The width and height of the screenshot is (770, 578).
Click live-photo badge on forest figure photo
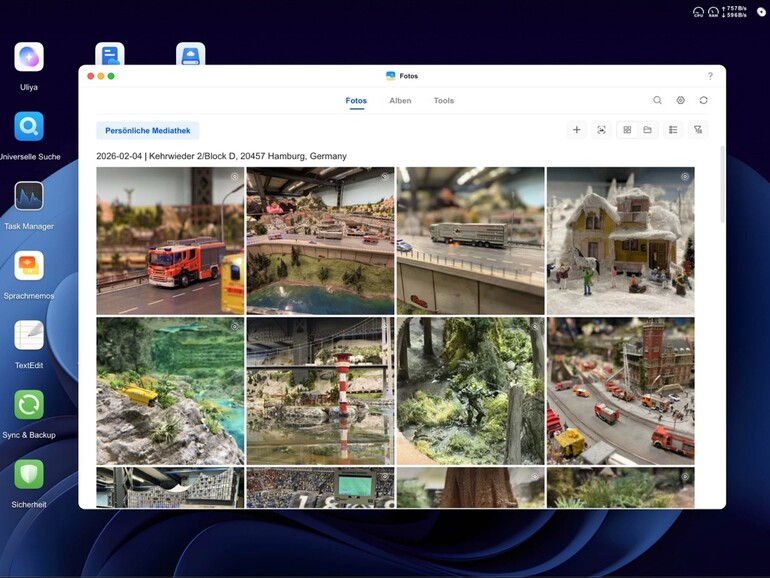tap(535, 327)
